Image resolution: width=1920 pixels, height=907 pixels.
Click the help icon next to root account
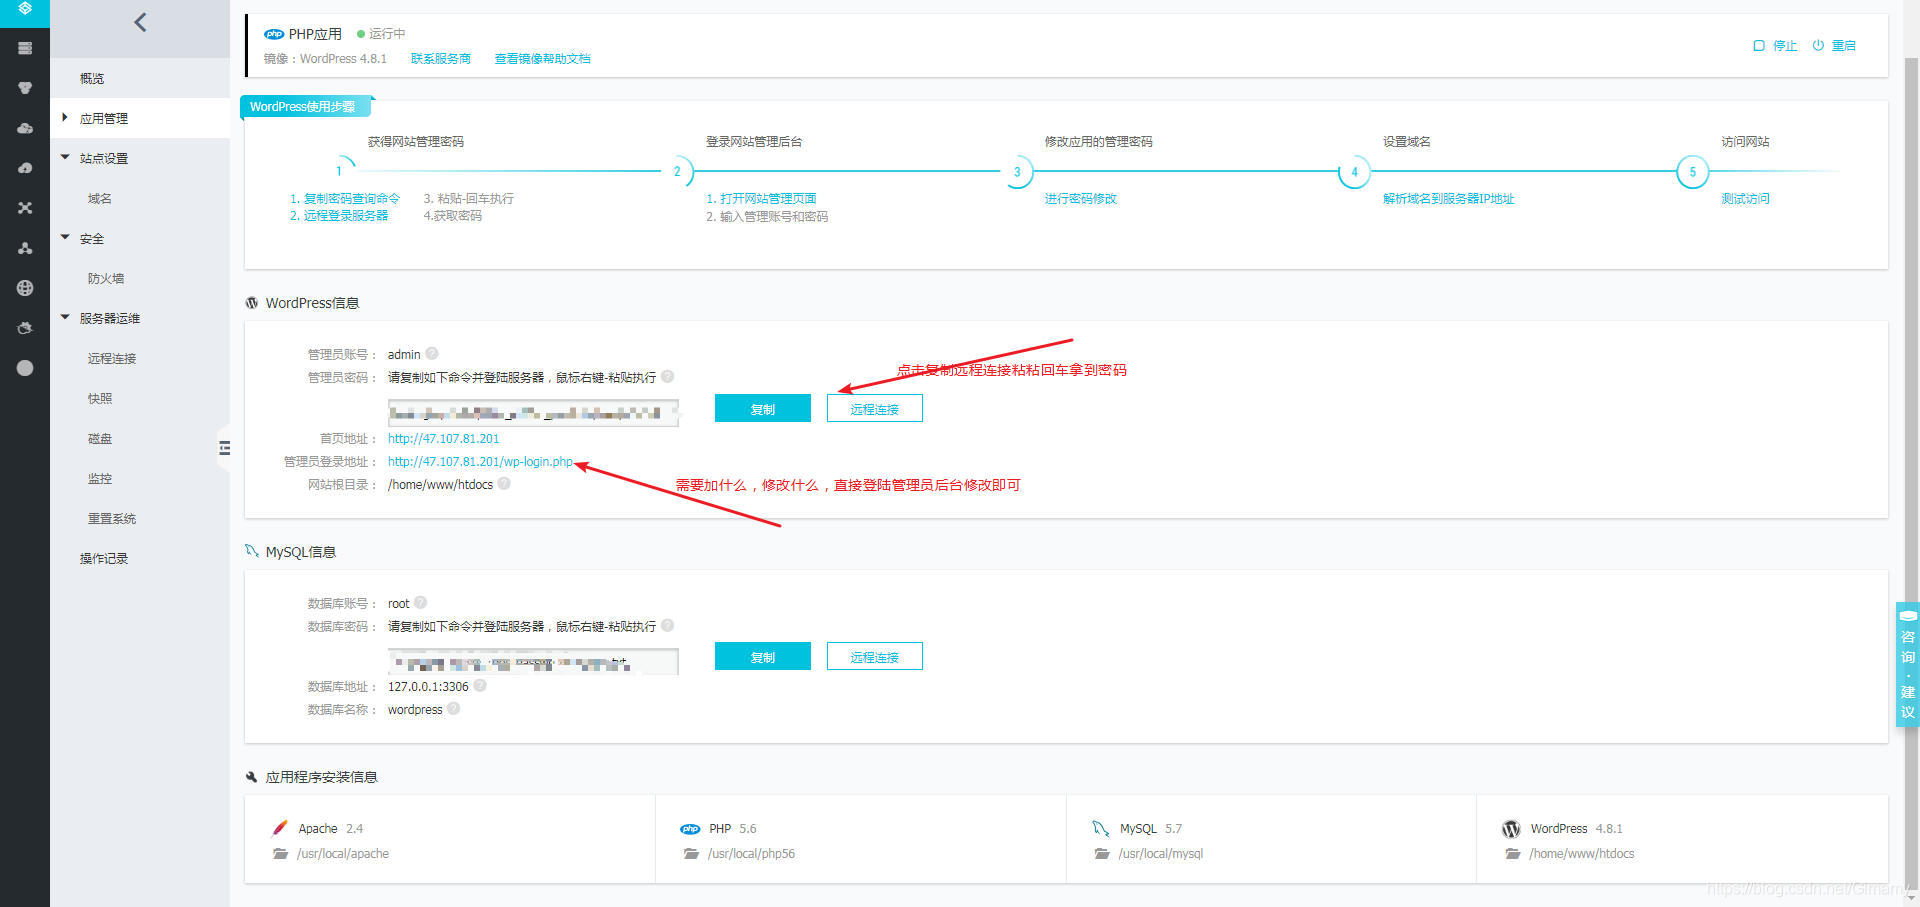click(421, 602)
